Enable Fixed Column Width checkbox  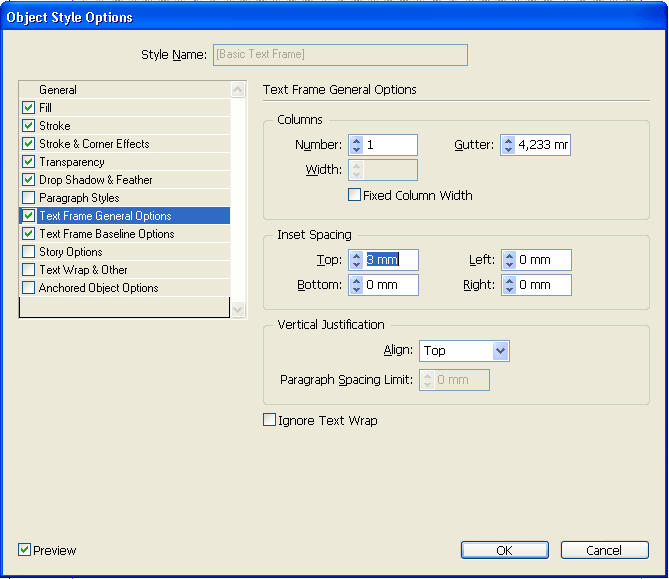point(354,195)
